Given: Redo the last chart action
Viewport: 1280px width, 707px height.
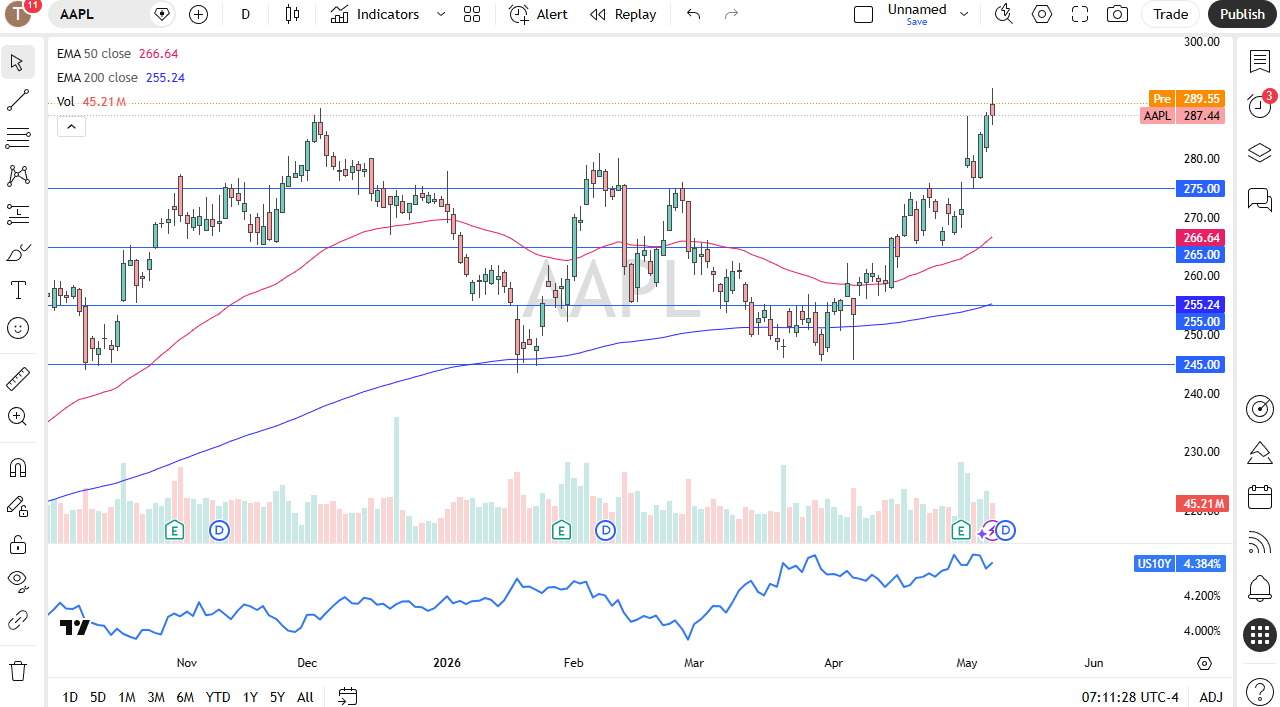Looking at the screenshot, I should pyautogui.click(x=731, y=14).
